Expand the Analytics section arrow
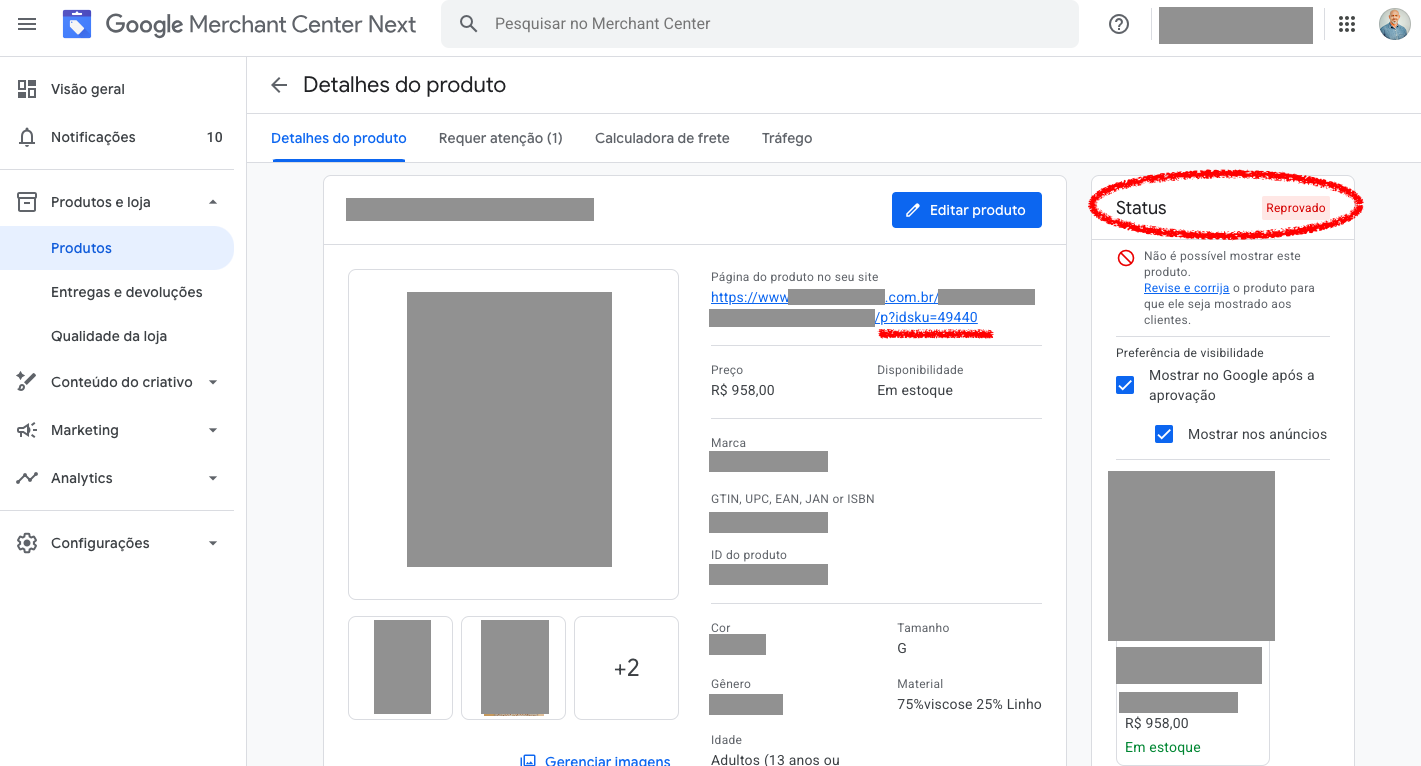 click(212, 478)
